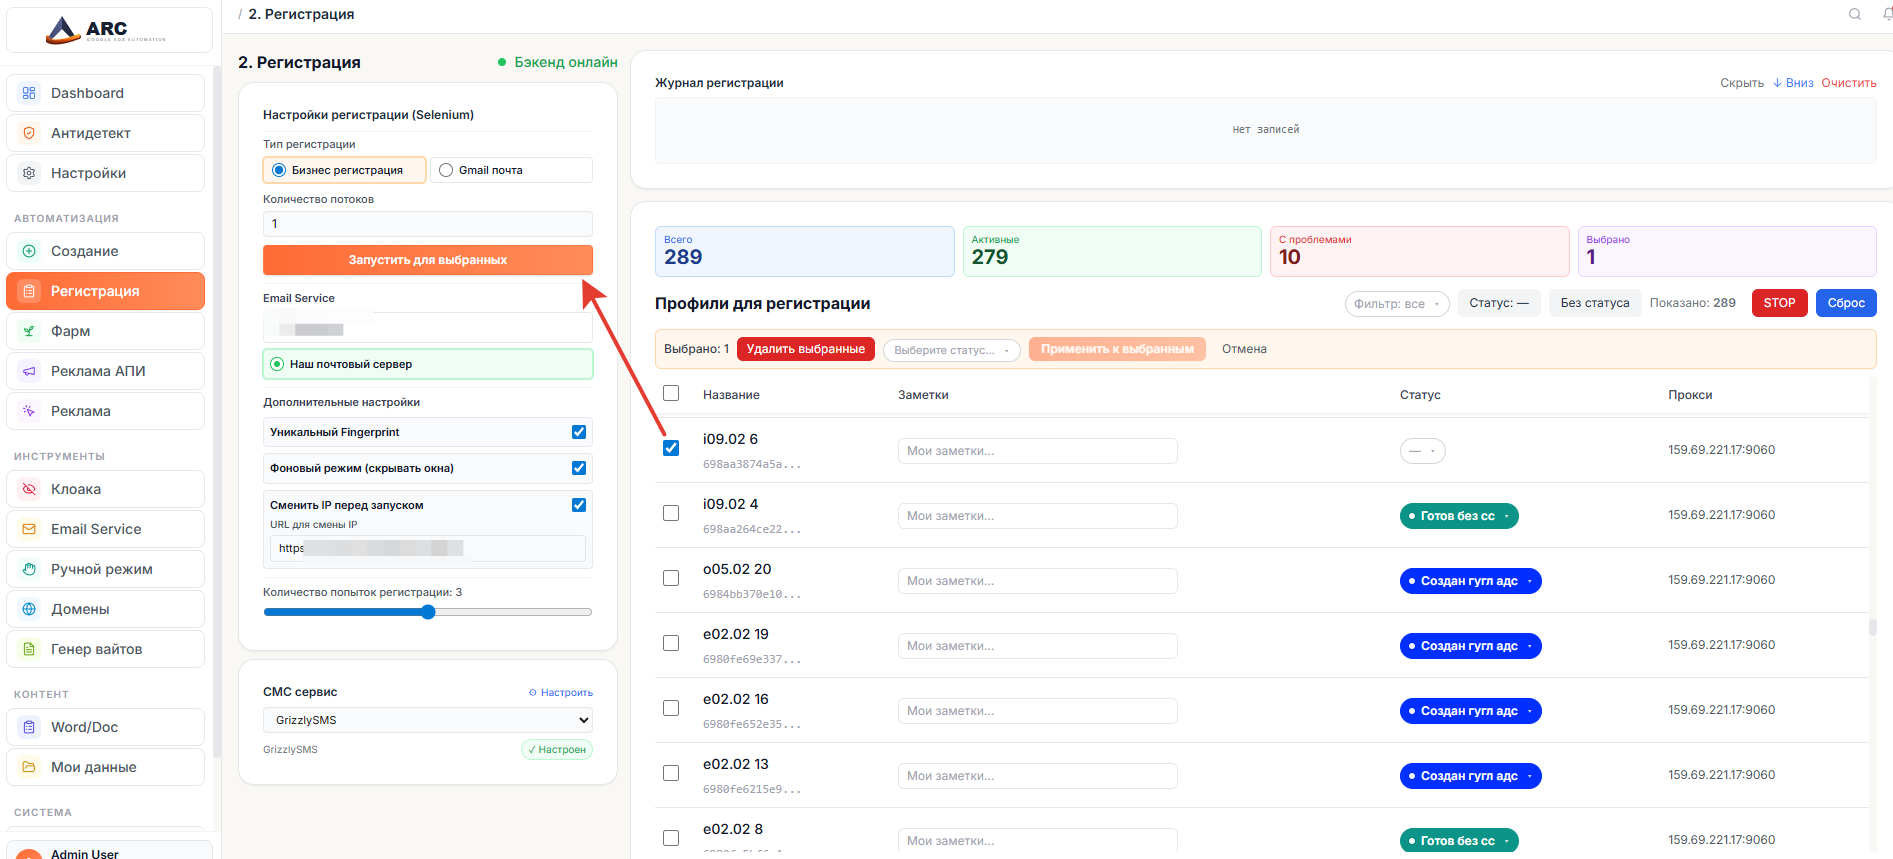Viewport: 1893px width, 859px height.
Task: Uncheck Фоновый режим checkbox
Action: pos(578,468)
